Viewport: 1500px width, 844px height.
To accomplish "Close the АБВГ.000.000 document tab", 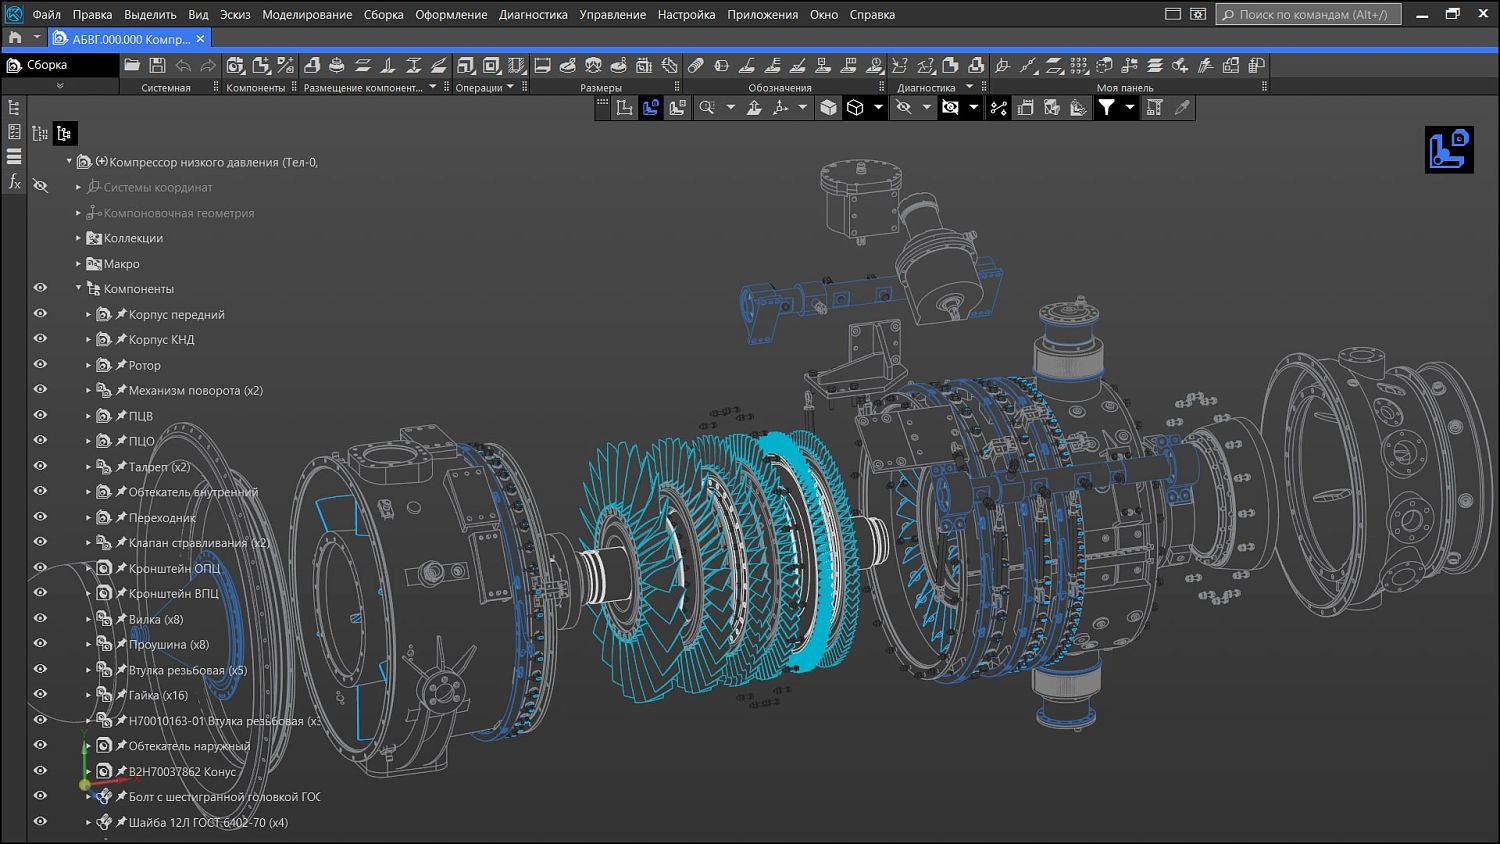I will 200,39.
